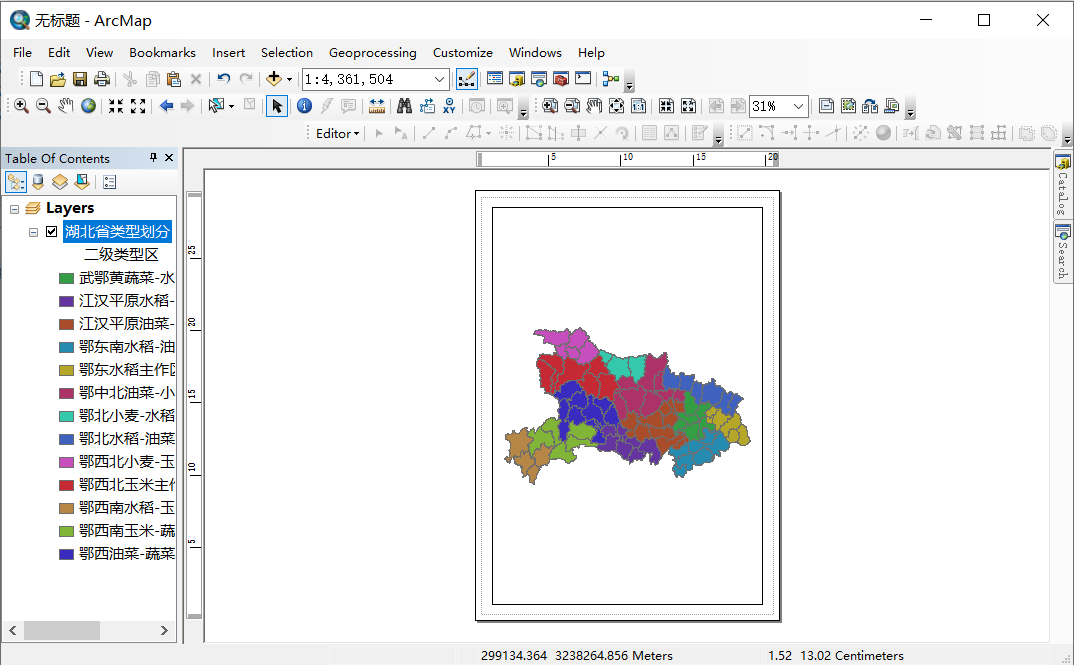Image resolution: width=1074 pixels, height=665 pixels.
Task: Toggle auto-hide pin on Table Of Contents
Action: (x=153, y=158)
